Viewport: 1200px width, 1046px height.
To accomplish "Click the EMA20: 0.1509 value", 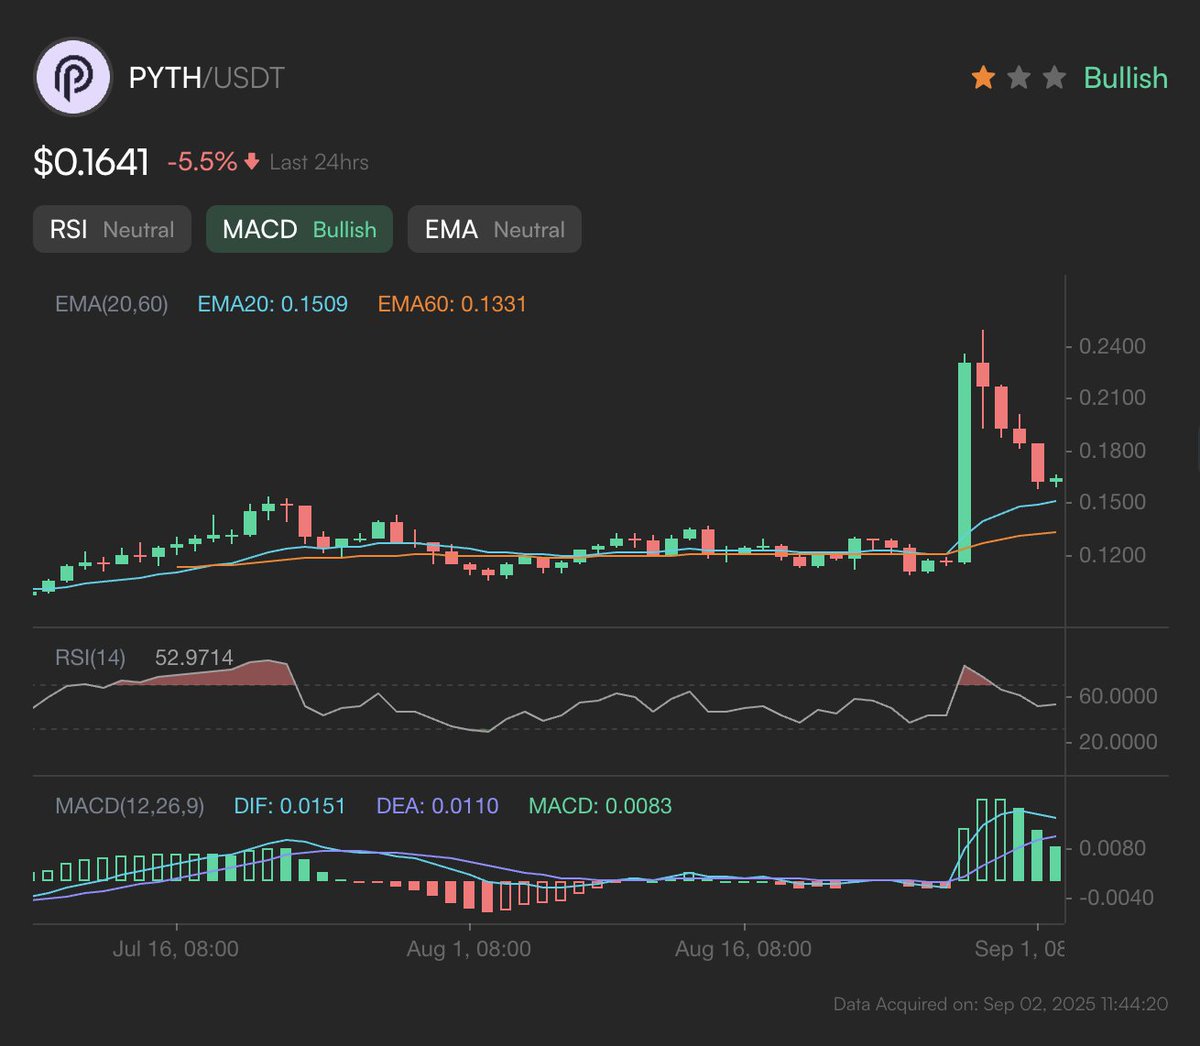I will [272, 304].
